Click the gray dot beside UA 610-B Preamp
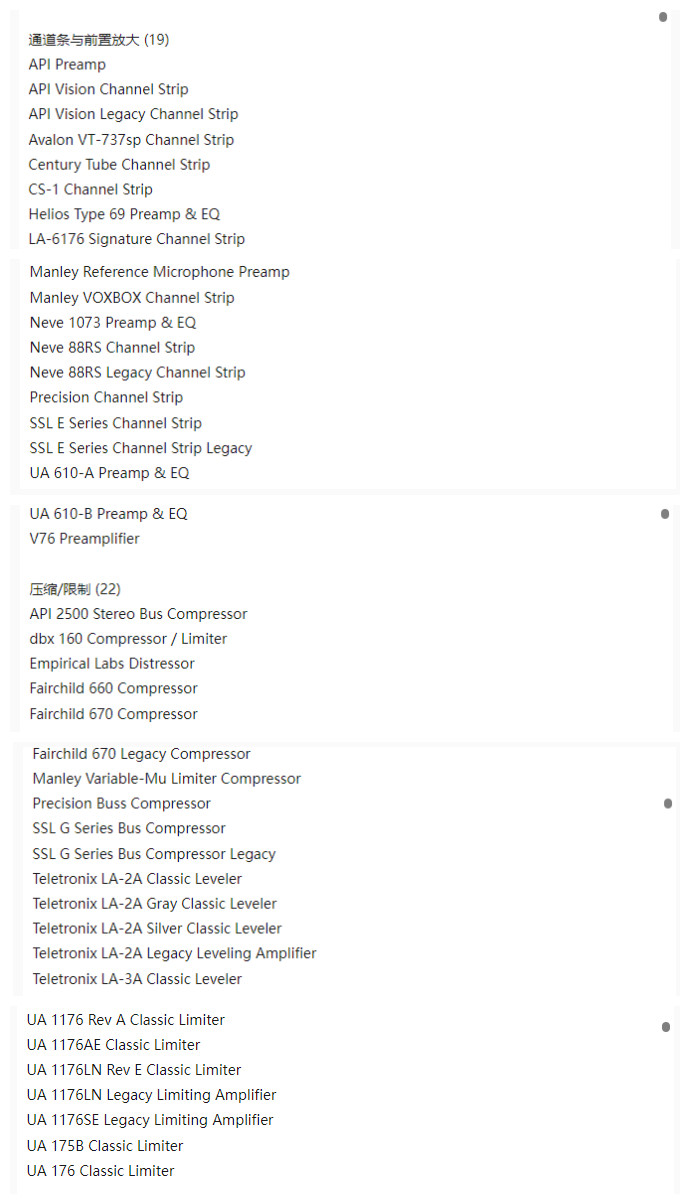This screenshot has width=690, height=1204. tap(665, 514)
